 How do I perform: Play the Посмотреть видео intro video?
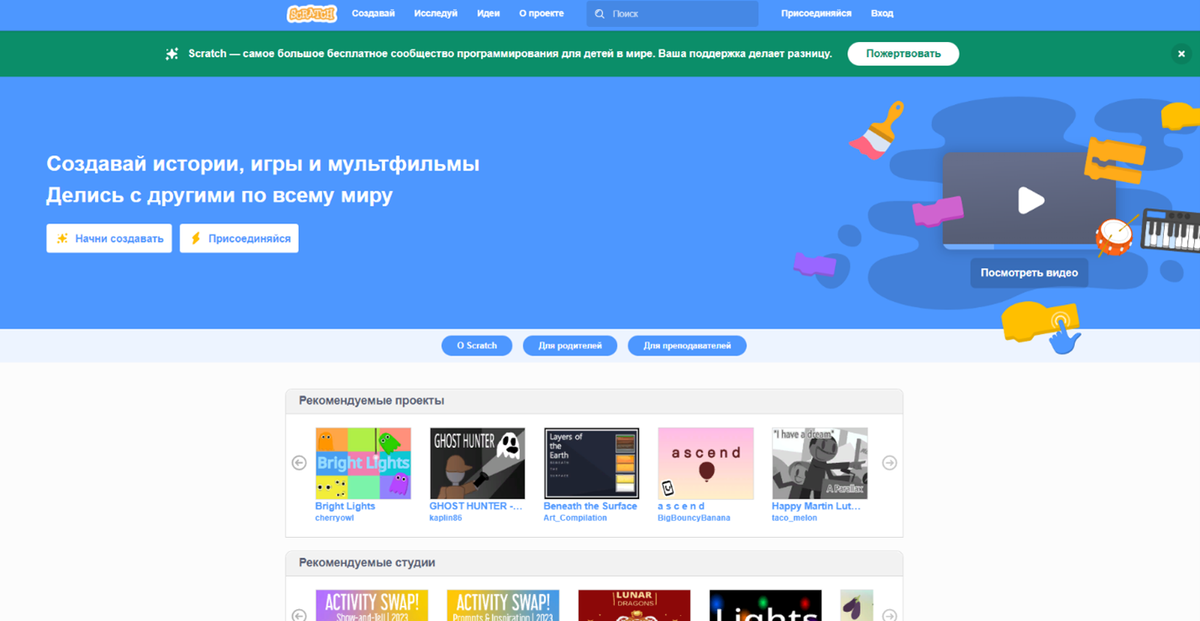point(1029,272)
